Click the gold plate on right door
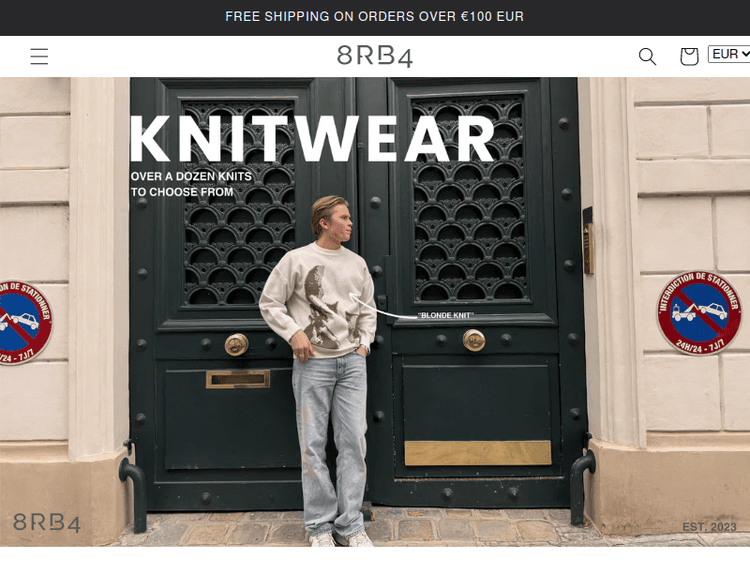The height and width of the screenshot is (563, 750). (x=478, y=453)
